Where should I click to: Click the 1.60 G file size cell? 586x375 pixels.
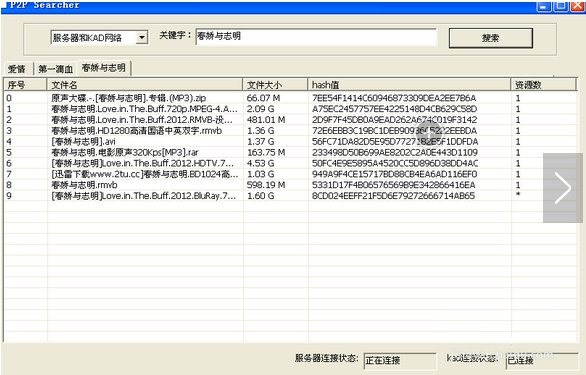pyautogui.click(x=260, y=196)
